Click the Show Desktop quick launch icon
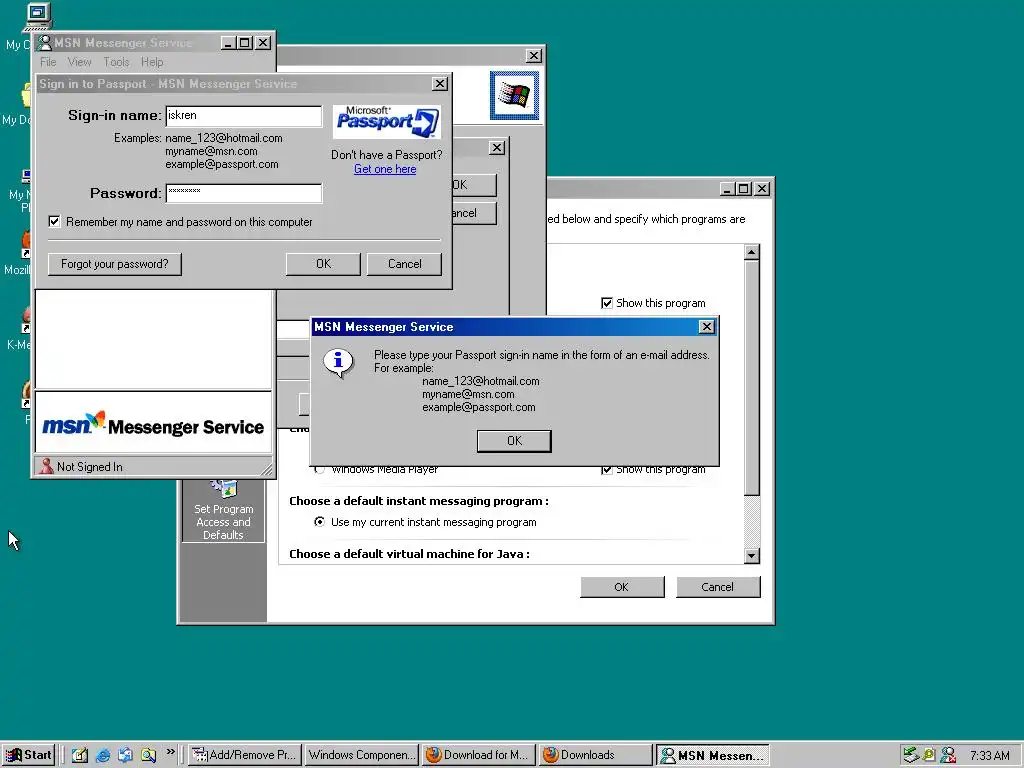Image resolution: width=1024 pixels, height=768 pixels. pos(80,755)
